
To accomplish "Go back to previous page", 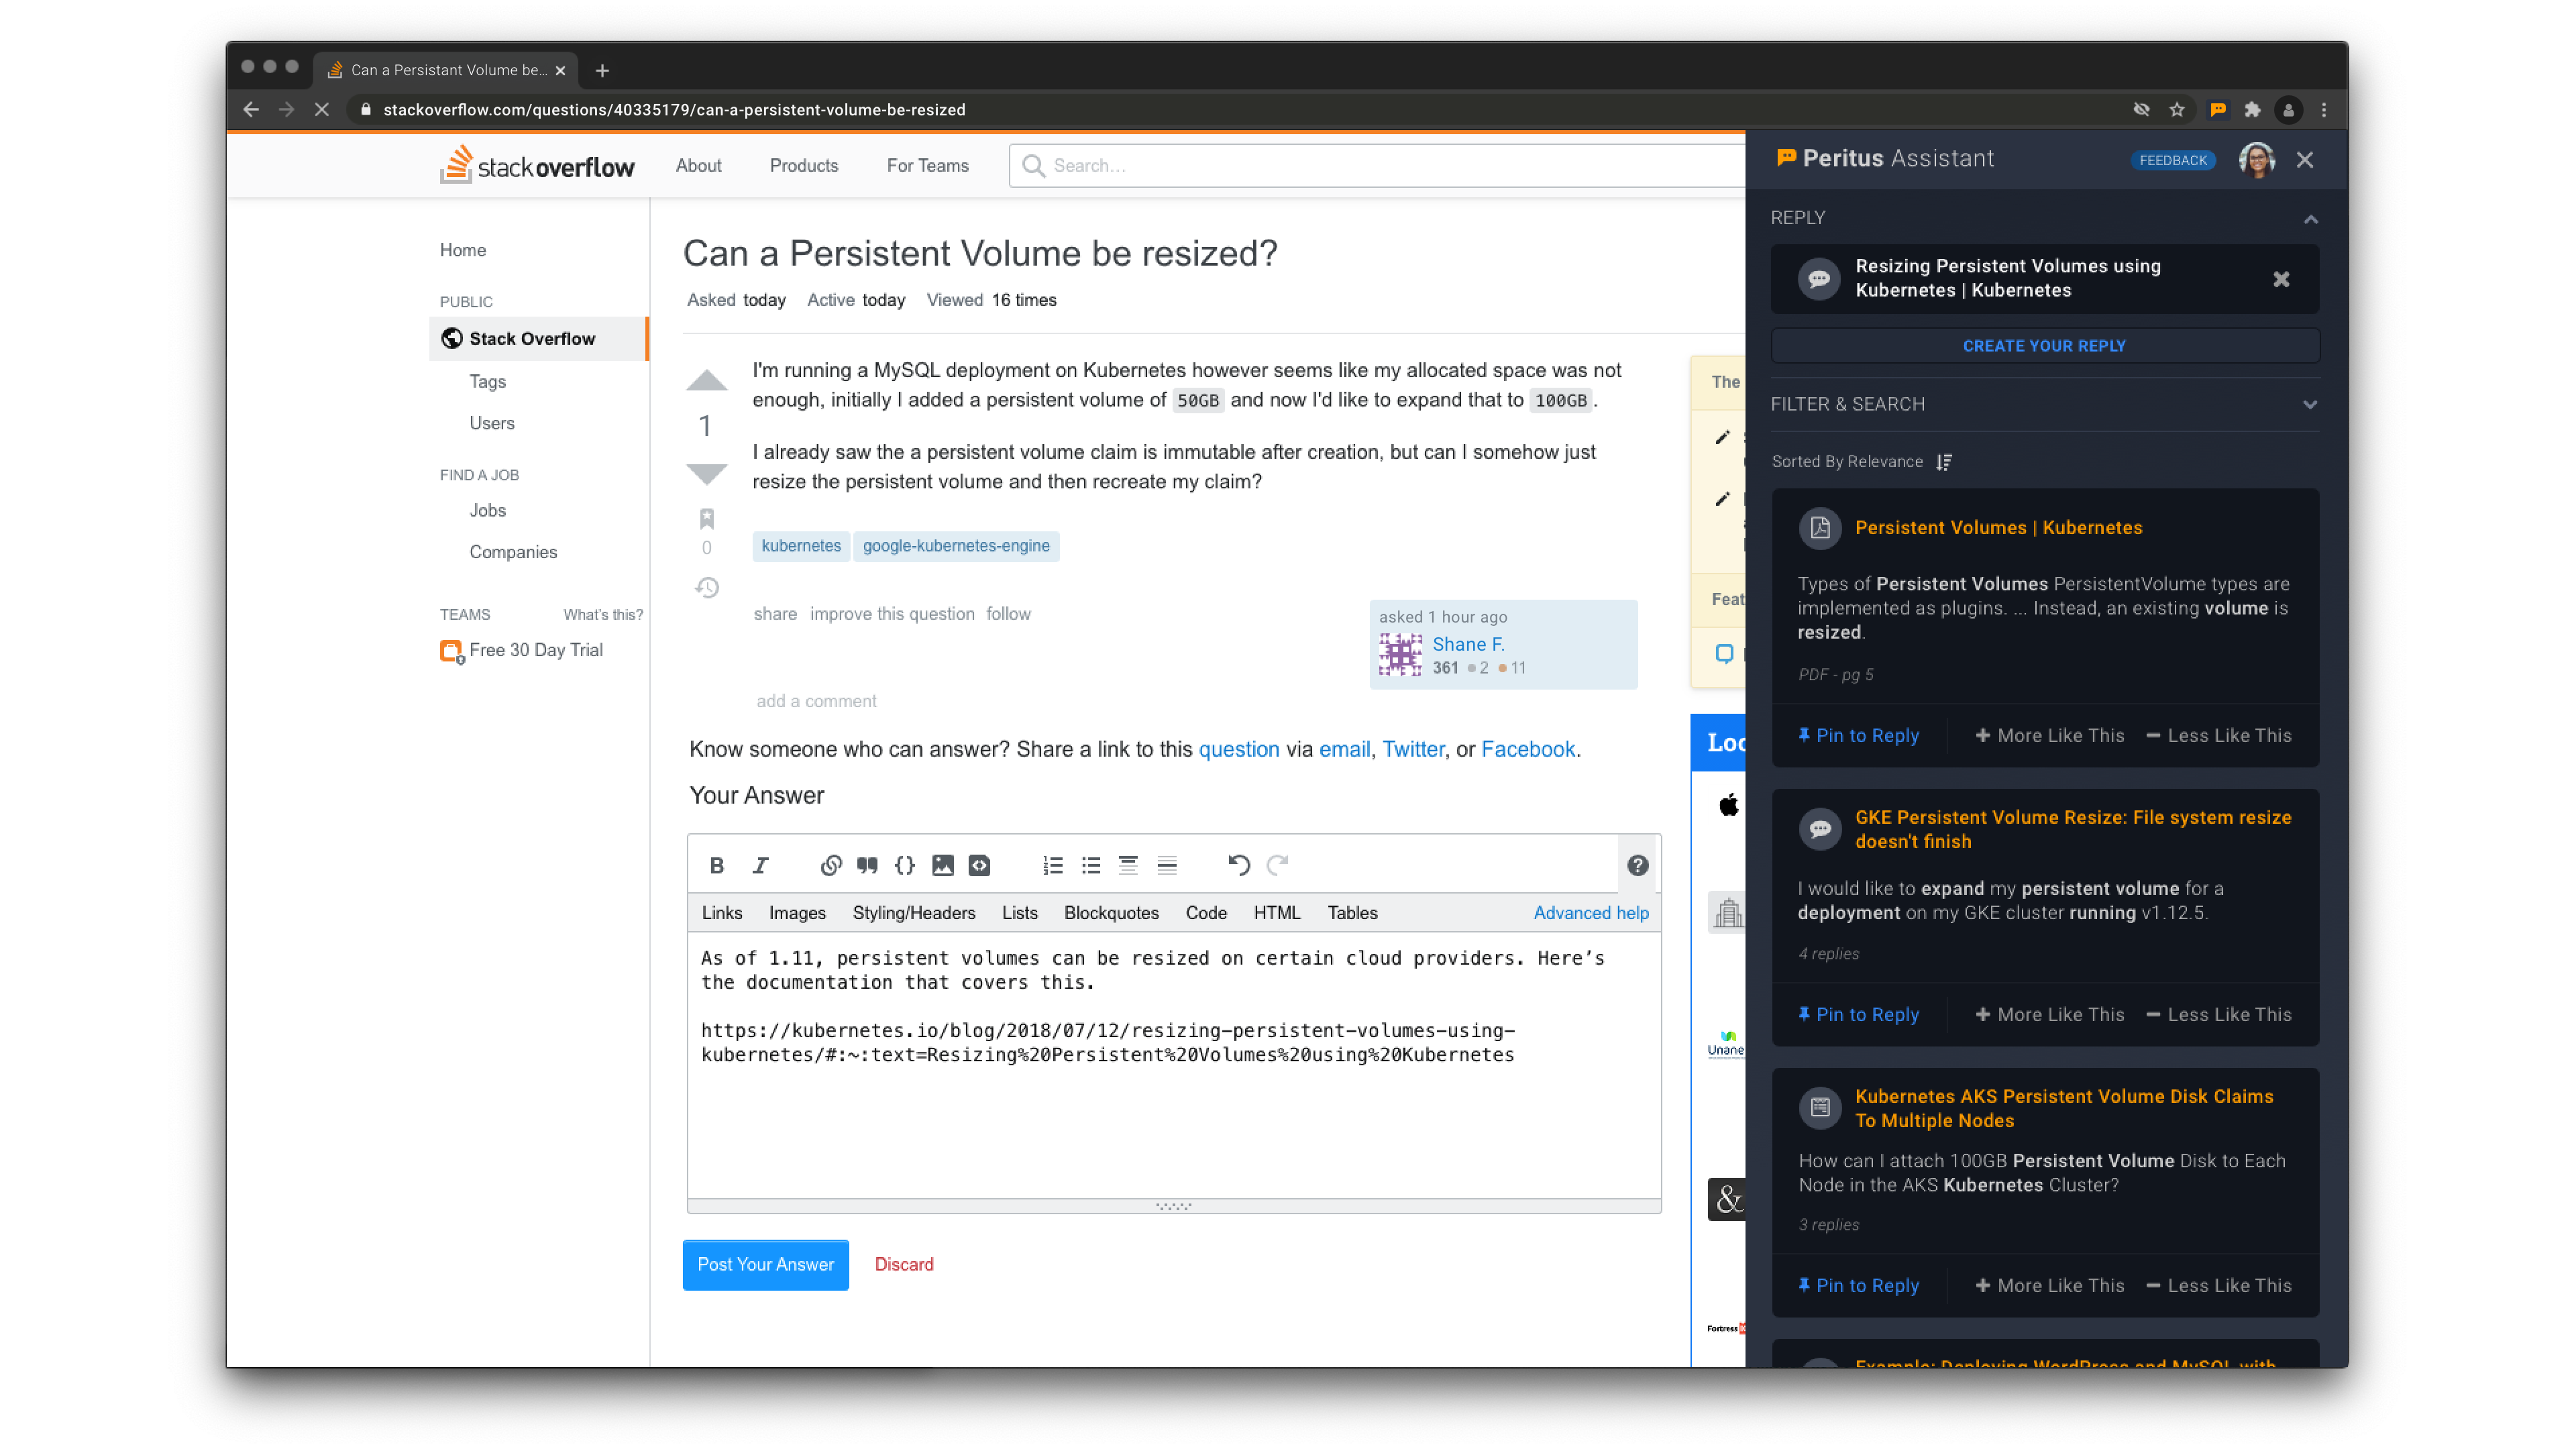I will coord(251,110).
